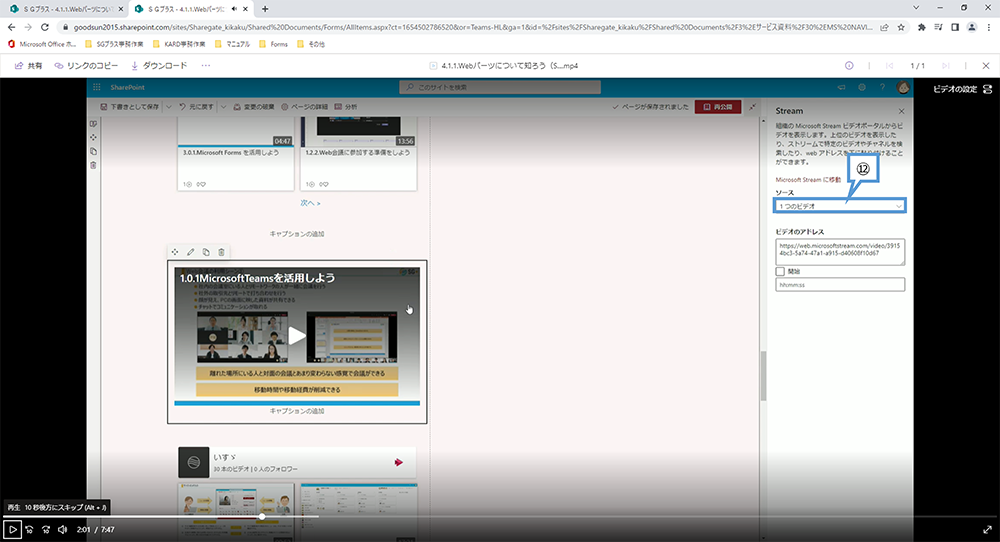Click the delete section icon in left rail
The width and height of the screenshot is (1000, 542).
93,165
